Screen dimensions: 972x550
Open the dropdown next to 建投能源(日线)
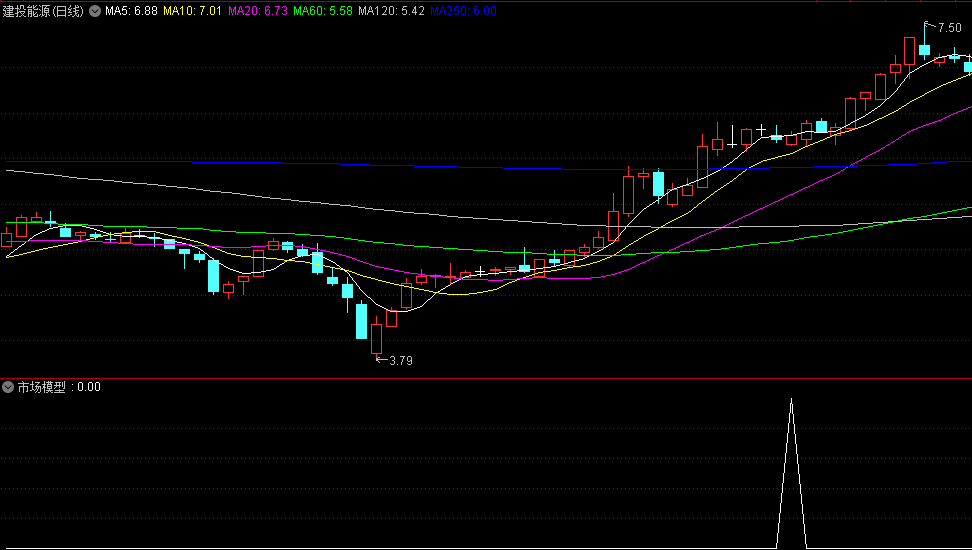point(95,11)
